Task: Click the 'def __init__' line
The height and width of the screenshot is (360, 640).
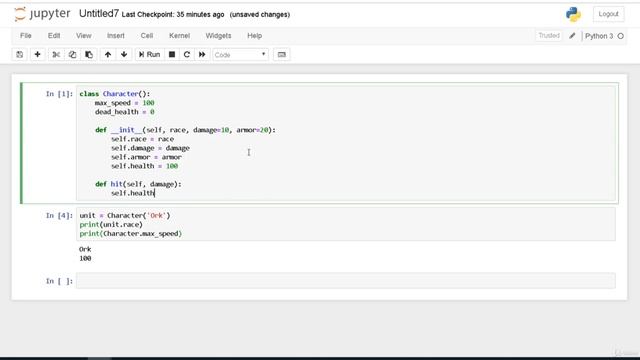Action: pyautogui.click(x=185, y=130)
